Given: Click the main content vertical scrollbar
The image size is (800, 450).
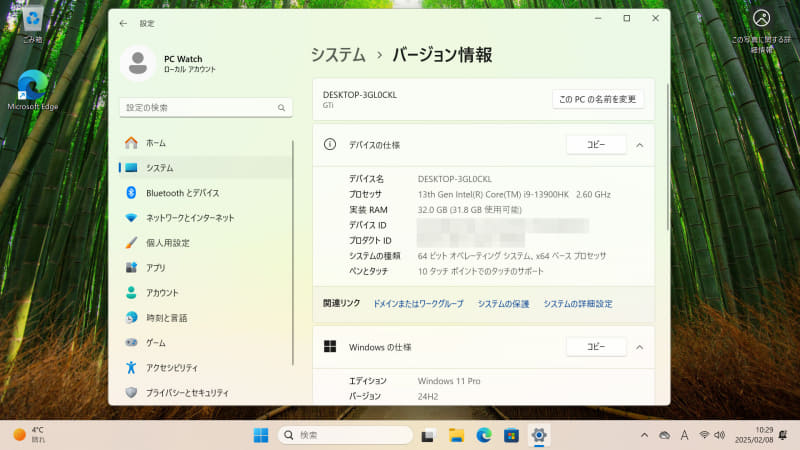Looking at the screenshot, I should [668, 157].
